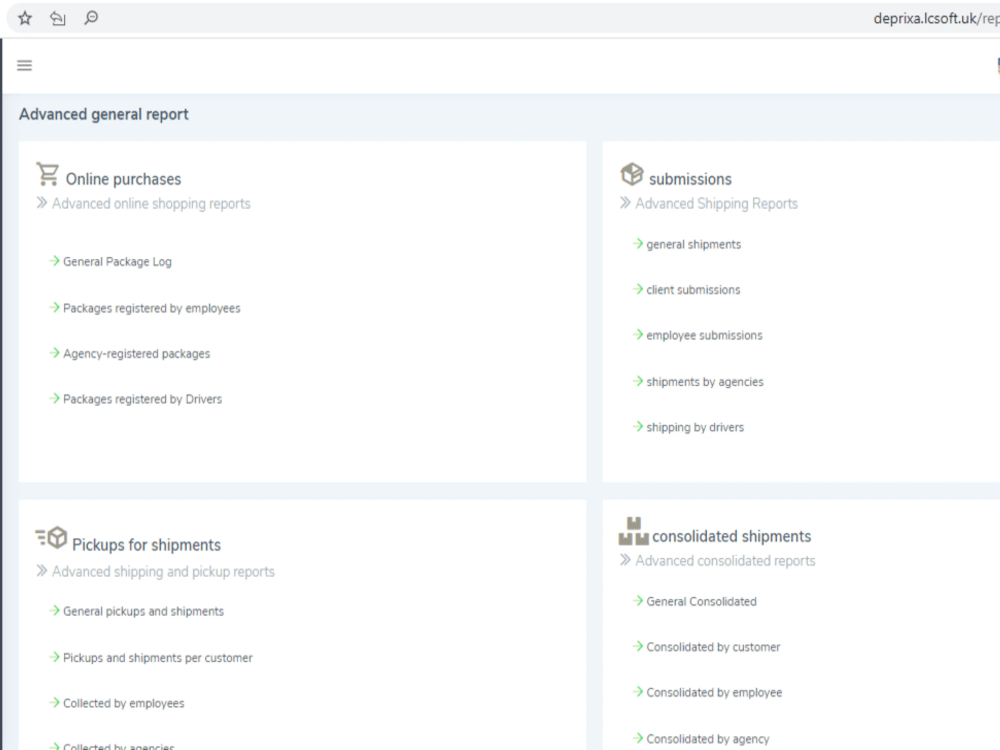Open Consolidated by customer report
This screenshot has height=750, width=1000.
713,647
